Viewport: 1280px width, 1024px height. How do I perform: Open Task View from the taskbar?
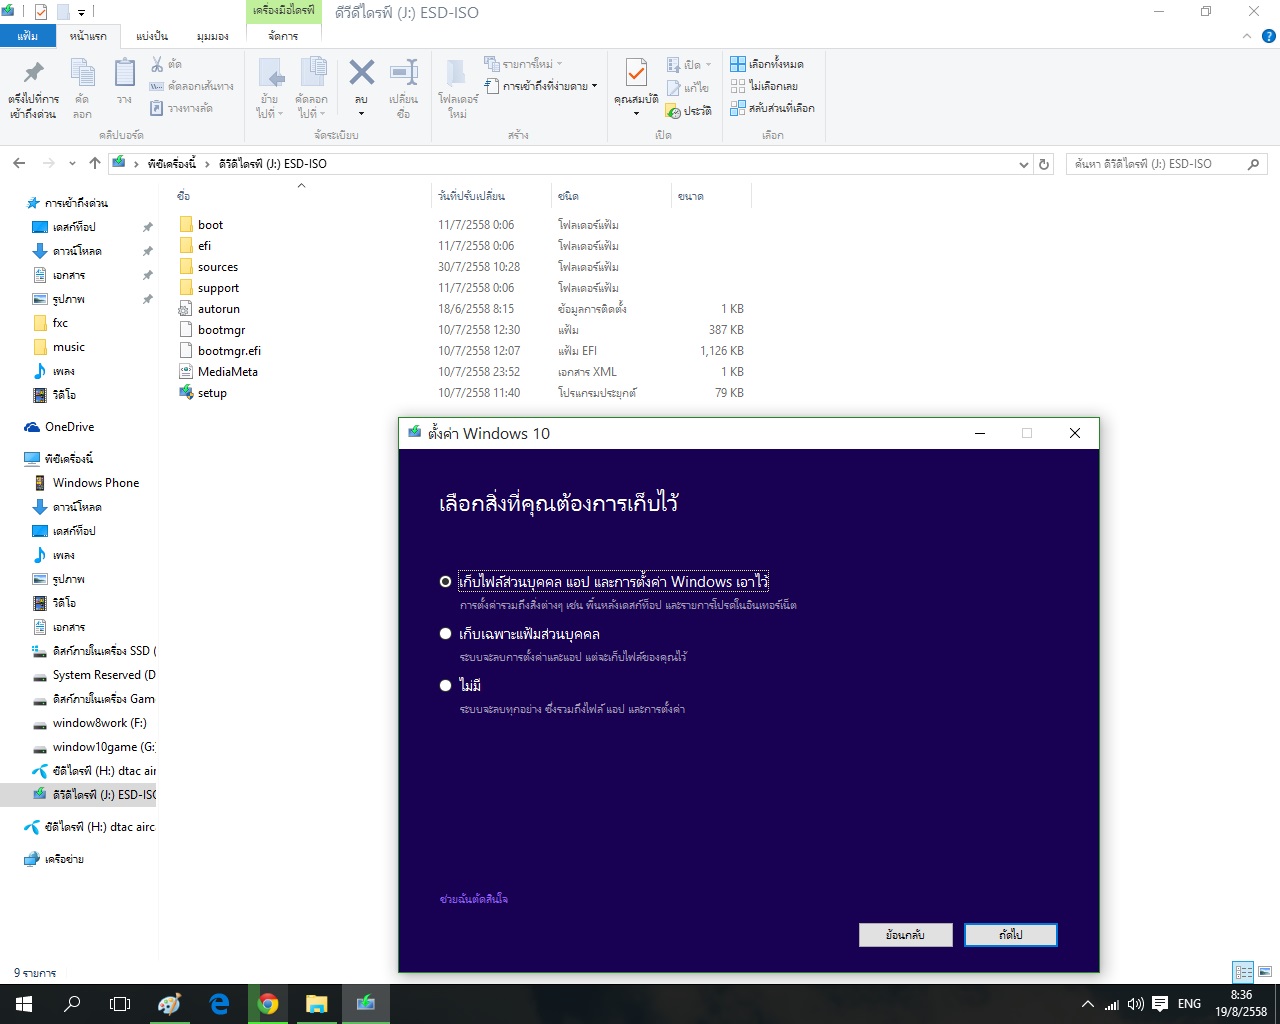120,1004
